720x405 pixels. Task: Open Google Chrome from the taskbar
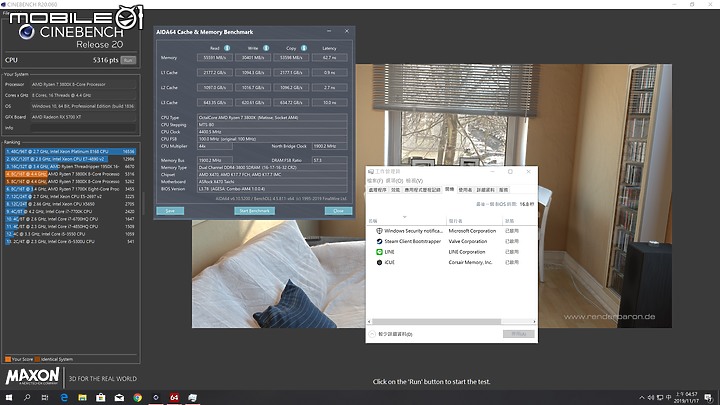pyautogui.click(x=137, y=397)
